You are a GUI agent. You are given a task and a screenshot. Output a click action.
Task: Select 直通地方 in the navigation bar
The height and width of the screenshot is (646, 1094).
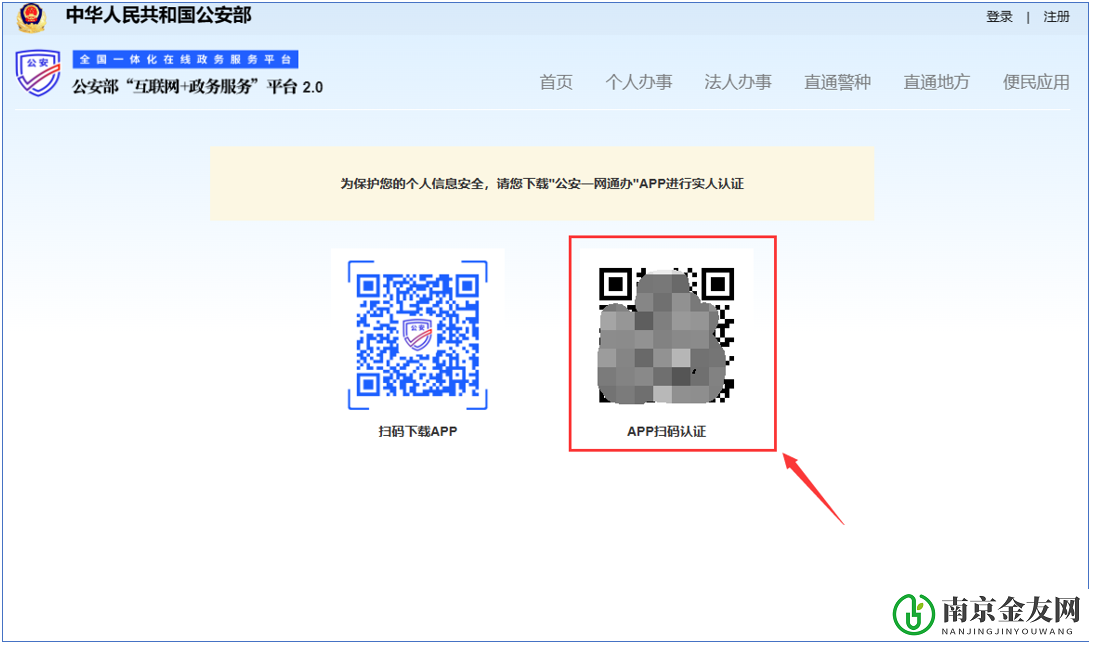937,82
